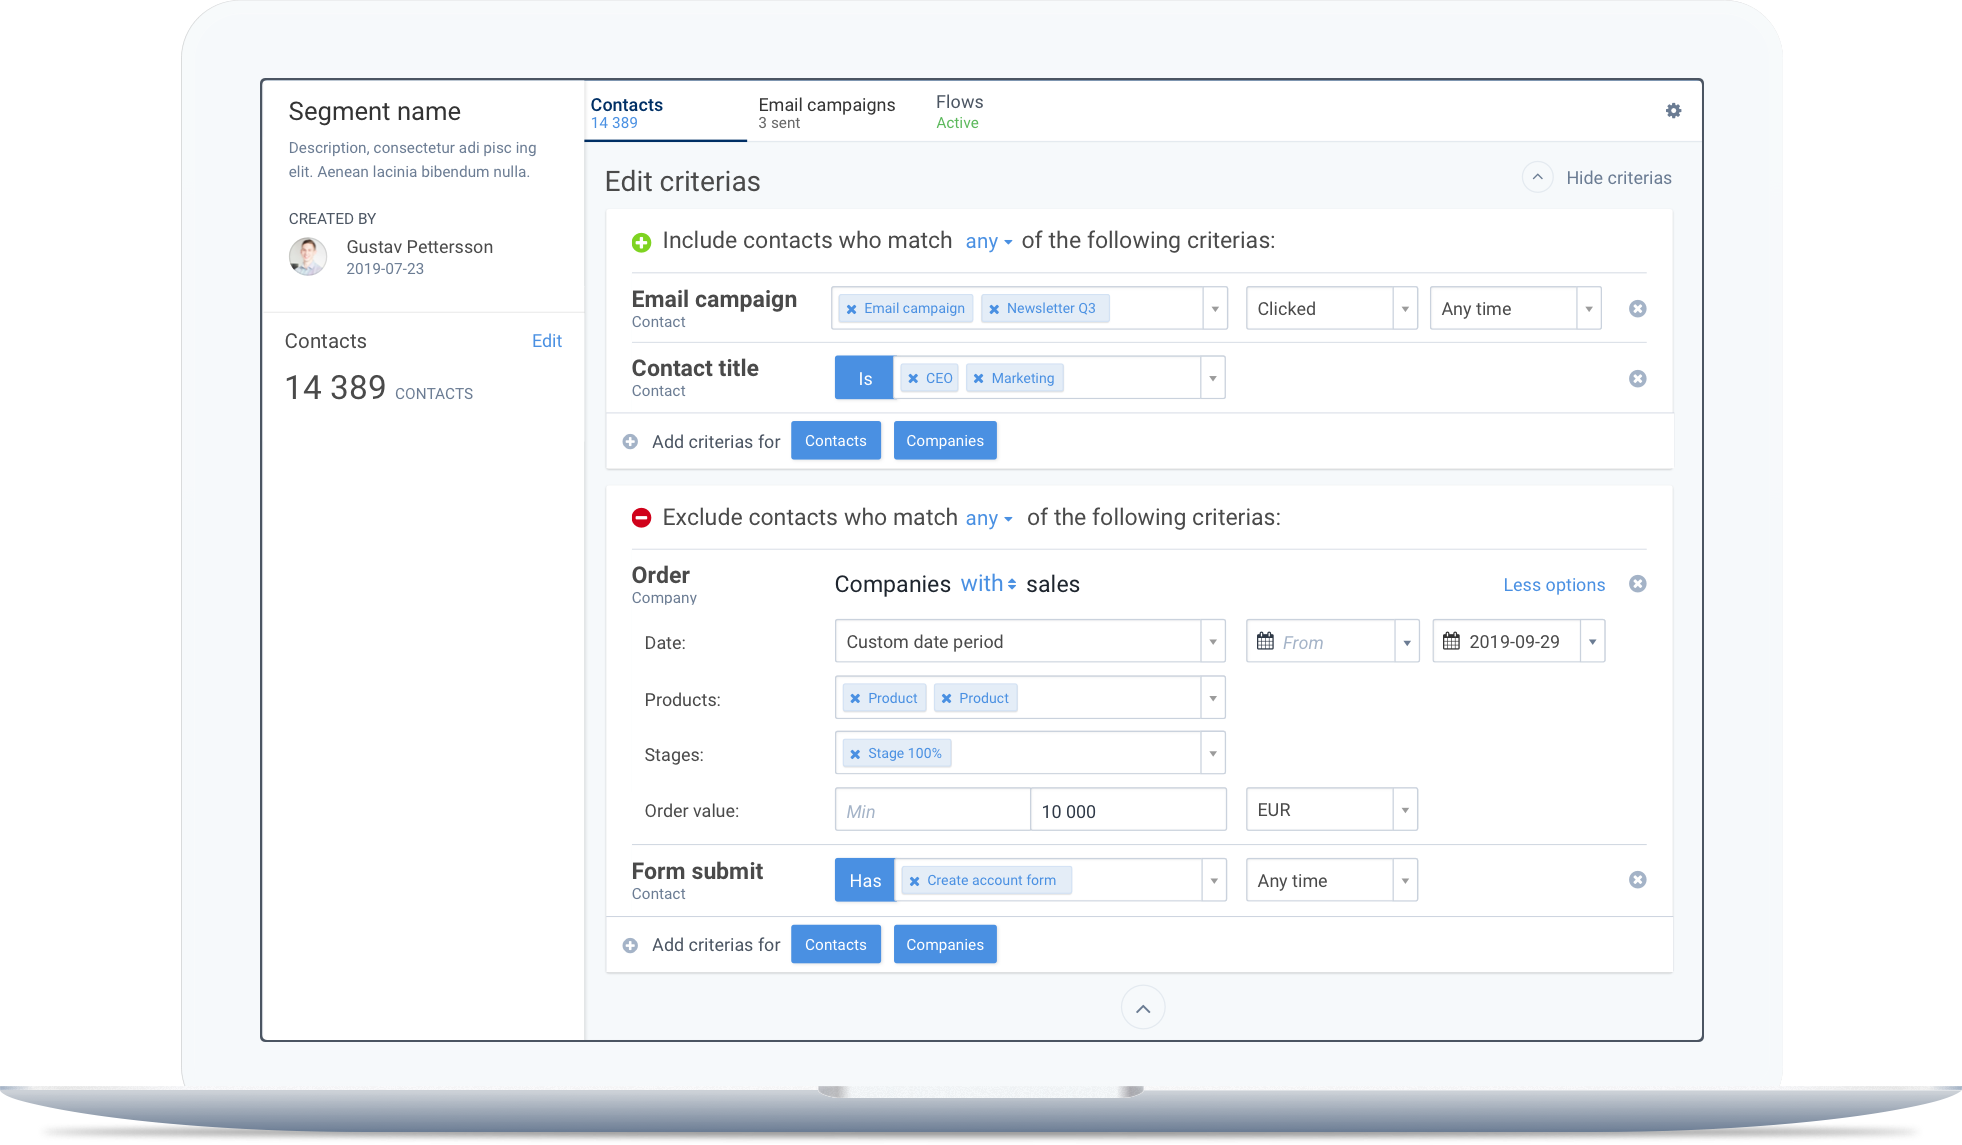Expand the Email campaign dropdown arrow

click(x=1215, y=308)
